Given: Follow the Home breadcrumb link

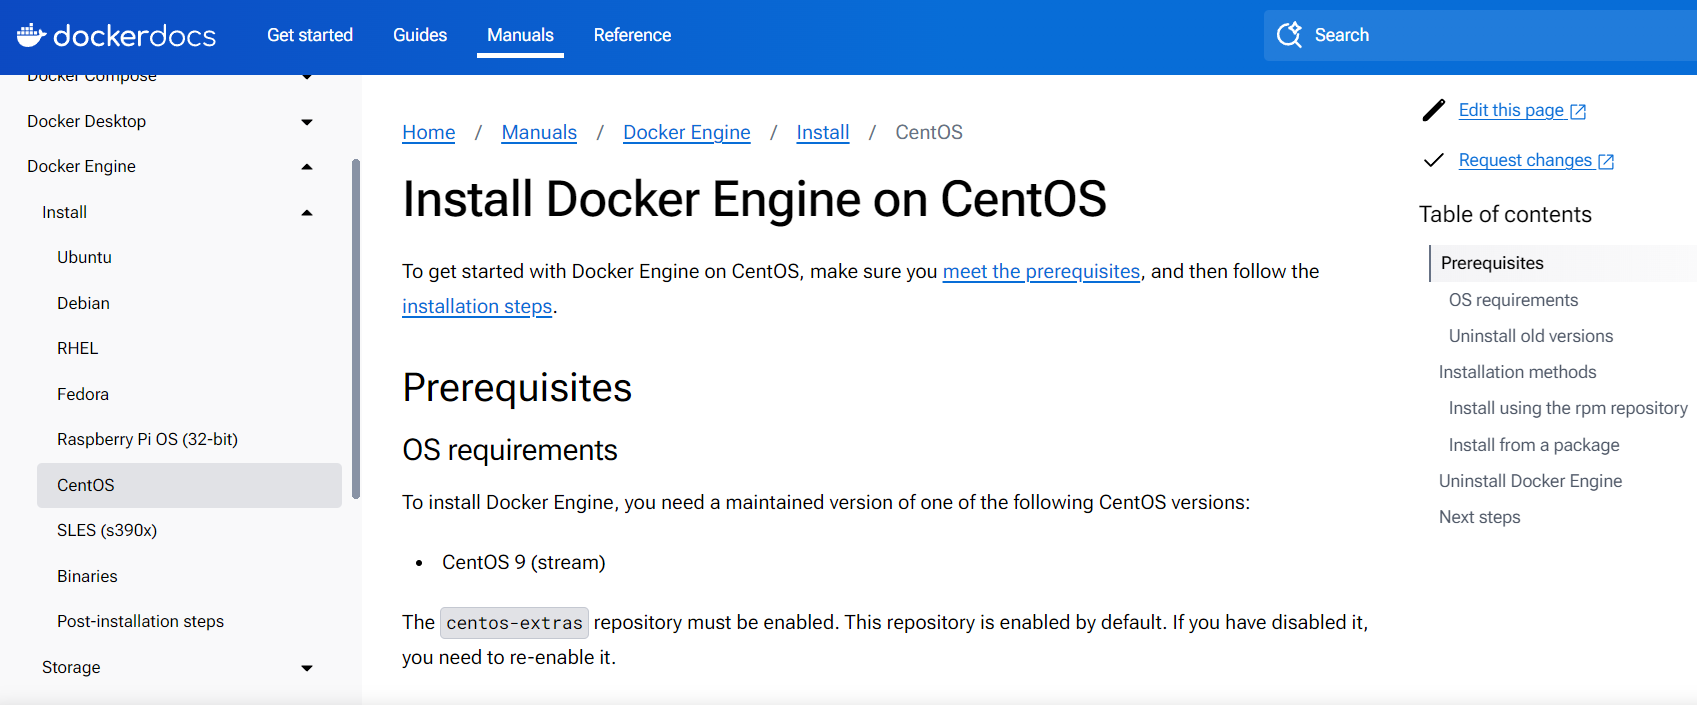Looking at the screenshot, I should [x=429, y=132].
